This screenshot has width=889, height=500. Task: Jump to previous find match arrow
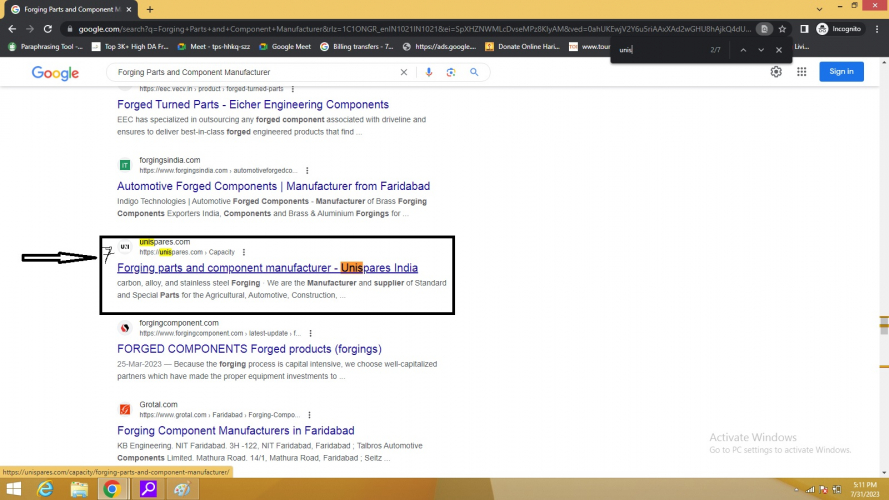click(743, 50)
